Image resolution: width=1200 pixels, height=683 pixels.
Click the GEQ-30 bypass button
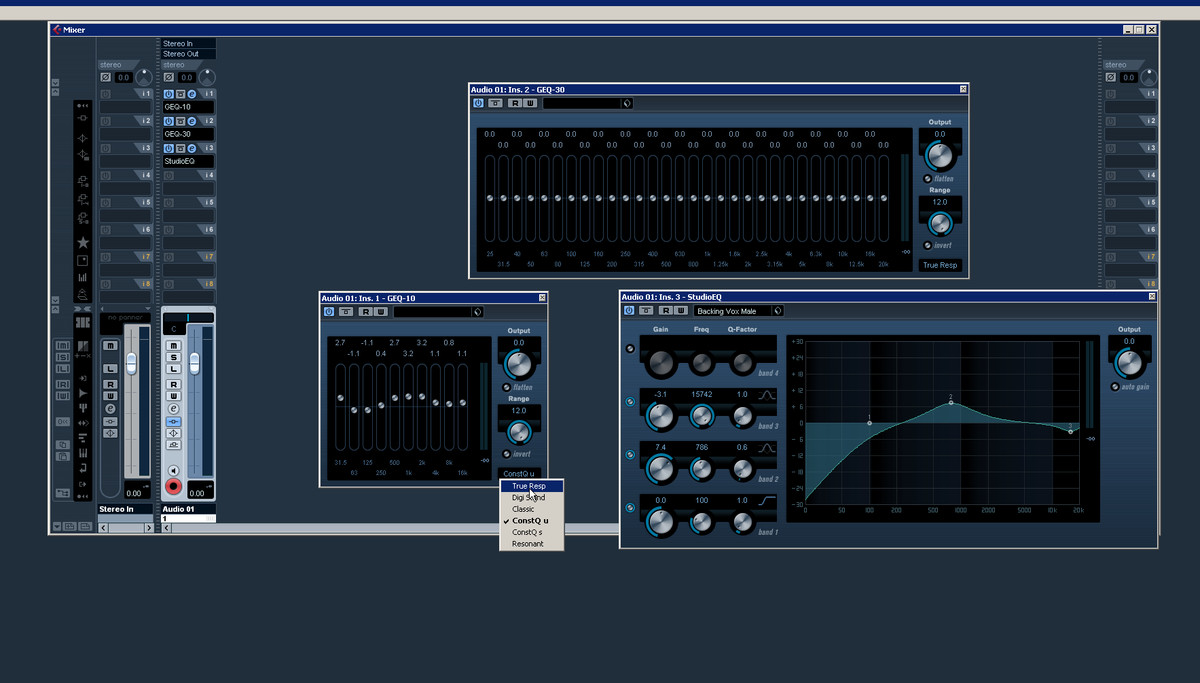pyautogui.click(x=495, y=103)
